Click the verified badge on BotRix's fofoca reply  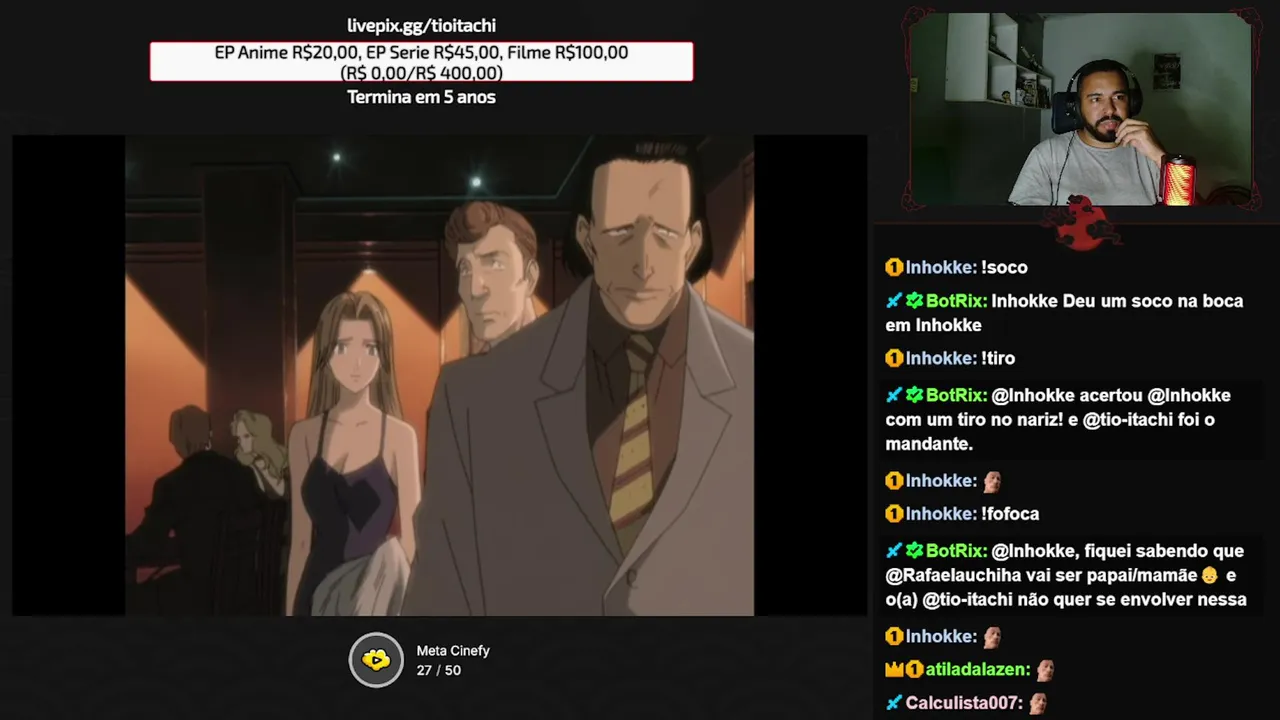click(x=914, y=550)
